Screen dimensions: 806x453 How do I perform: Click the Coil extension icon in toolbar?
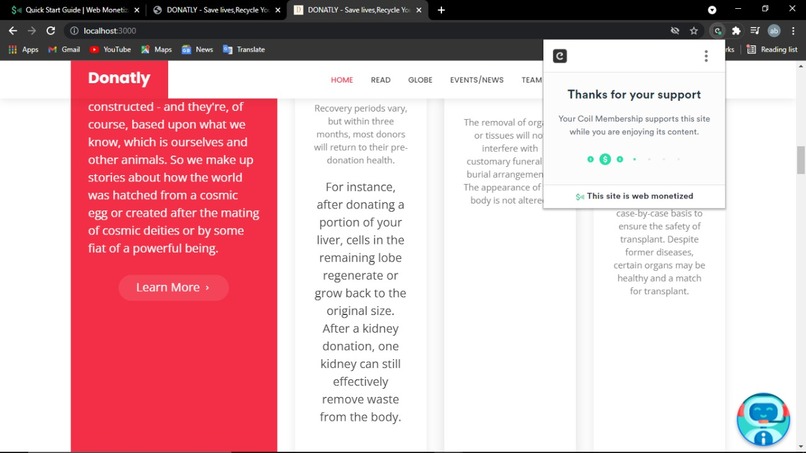click(717, 31)
